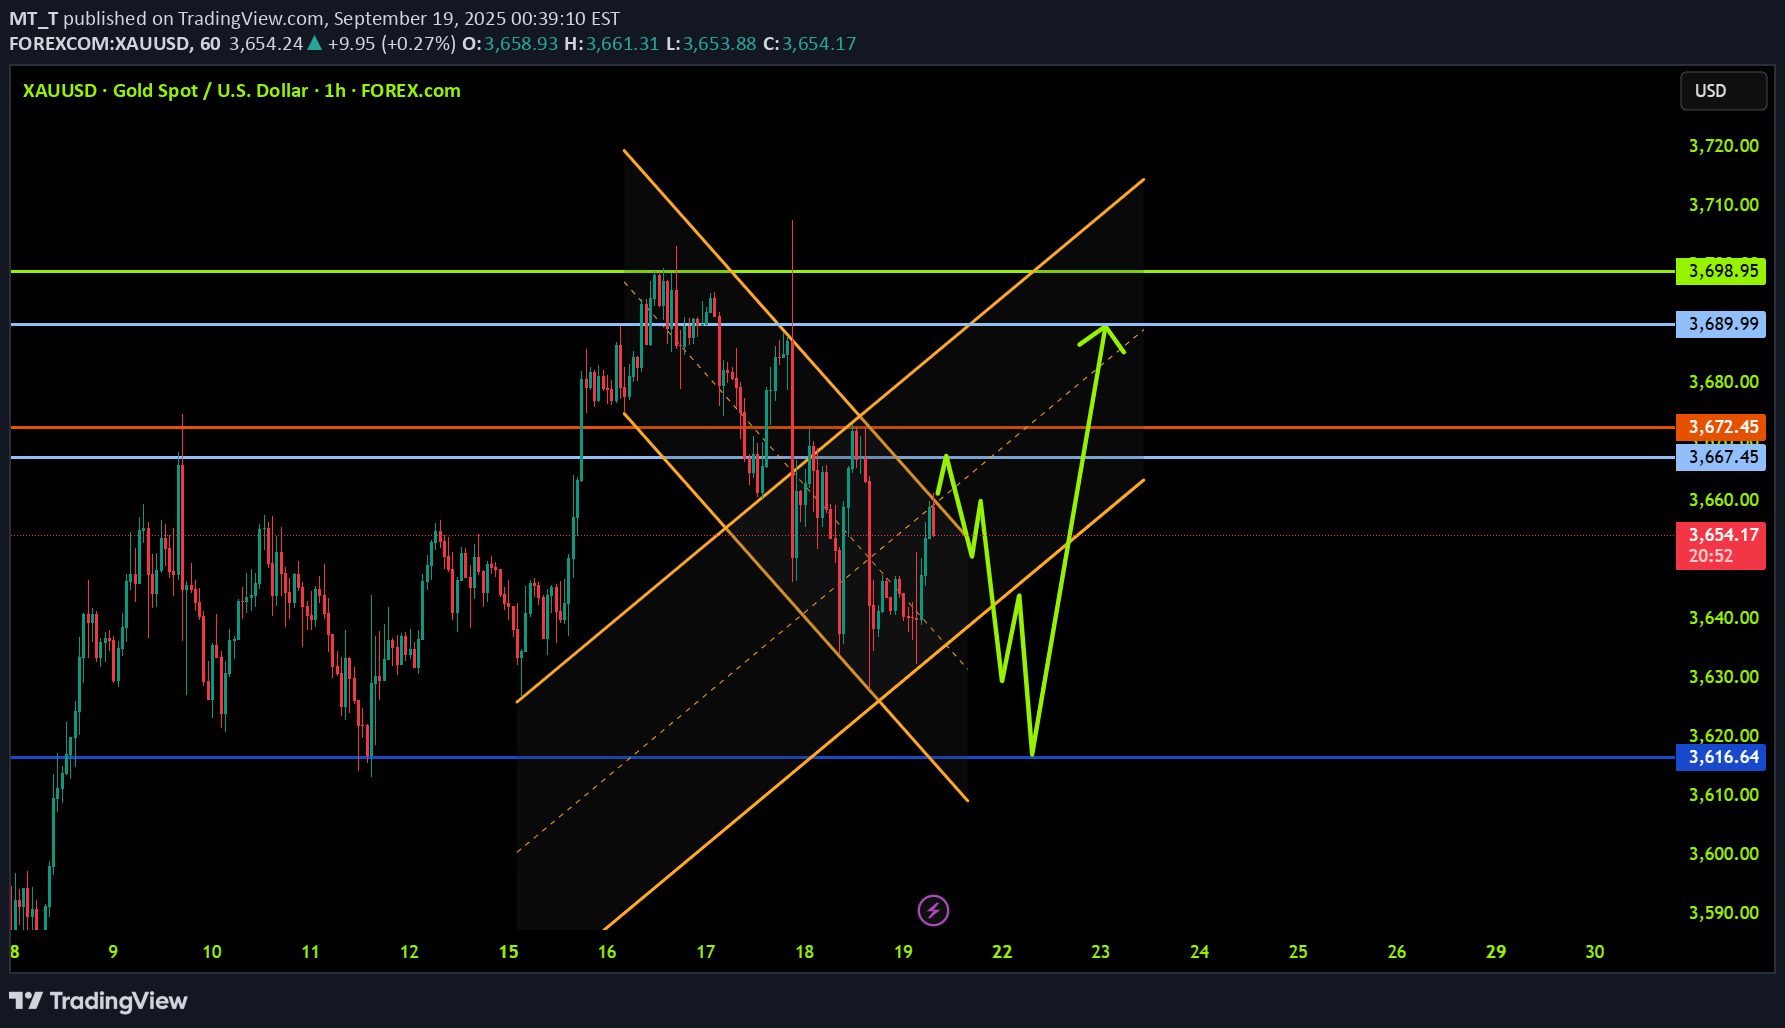Click the purple lightning event icon
1785x1028 pixels.
933,910
